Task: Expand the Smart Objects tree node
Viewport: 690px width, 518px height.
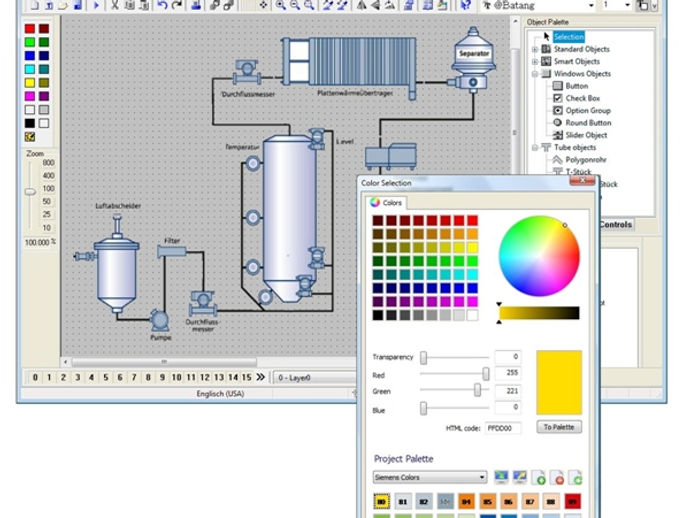Action: (535, 62)
